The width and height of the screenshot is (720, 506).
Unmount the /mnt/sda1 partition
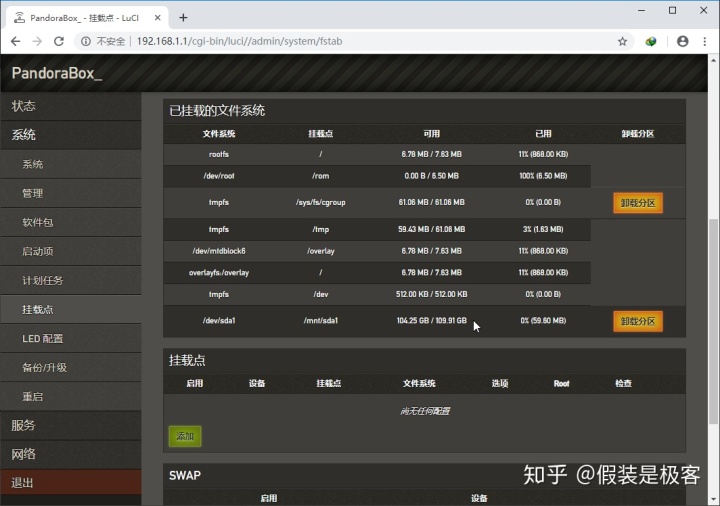638,321
